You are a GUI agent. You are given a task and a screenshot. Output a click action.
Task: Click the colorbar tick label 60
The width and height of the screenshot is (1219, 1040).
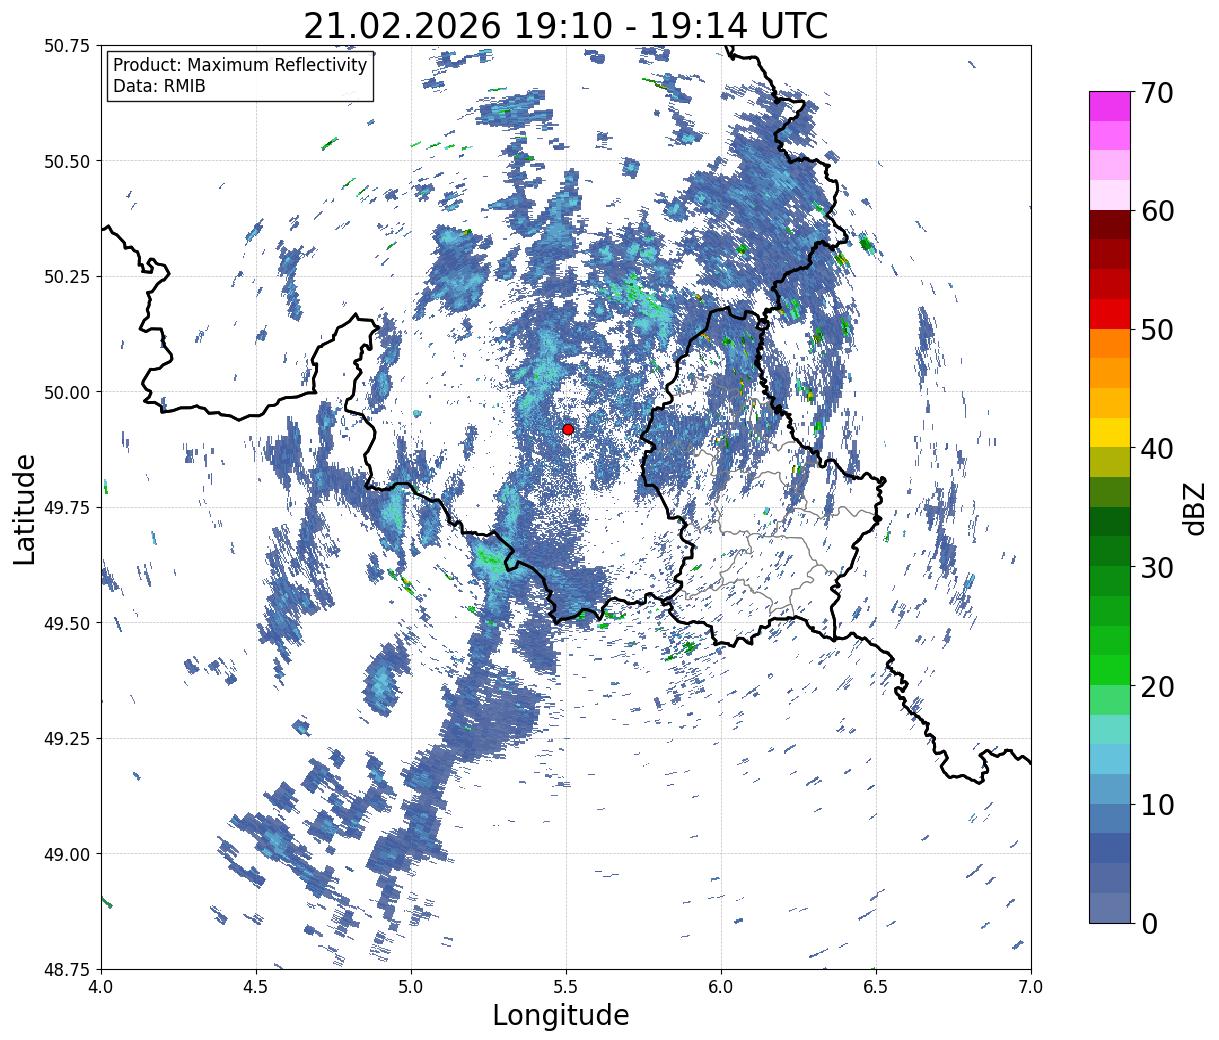tap(1157, 211)
